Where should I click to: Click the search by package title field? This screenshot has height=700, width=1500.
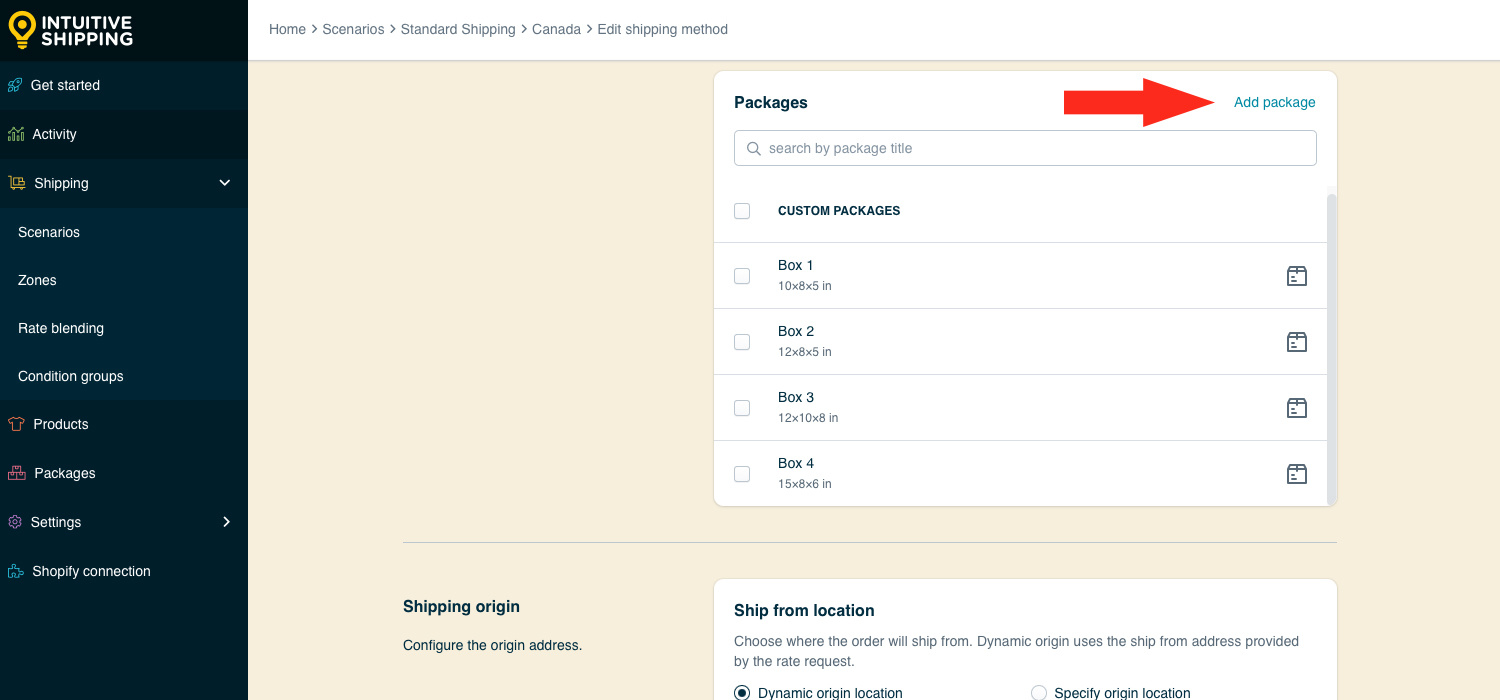(1025, 148)
